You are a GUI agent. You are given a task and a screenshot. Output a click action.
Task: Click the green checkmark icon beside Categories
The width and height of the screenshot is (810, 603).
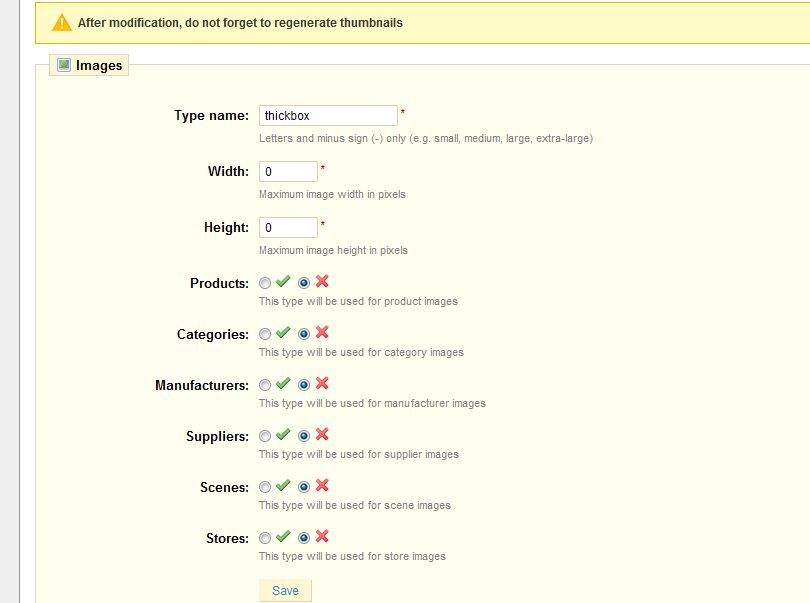tap(283, 333)
